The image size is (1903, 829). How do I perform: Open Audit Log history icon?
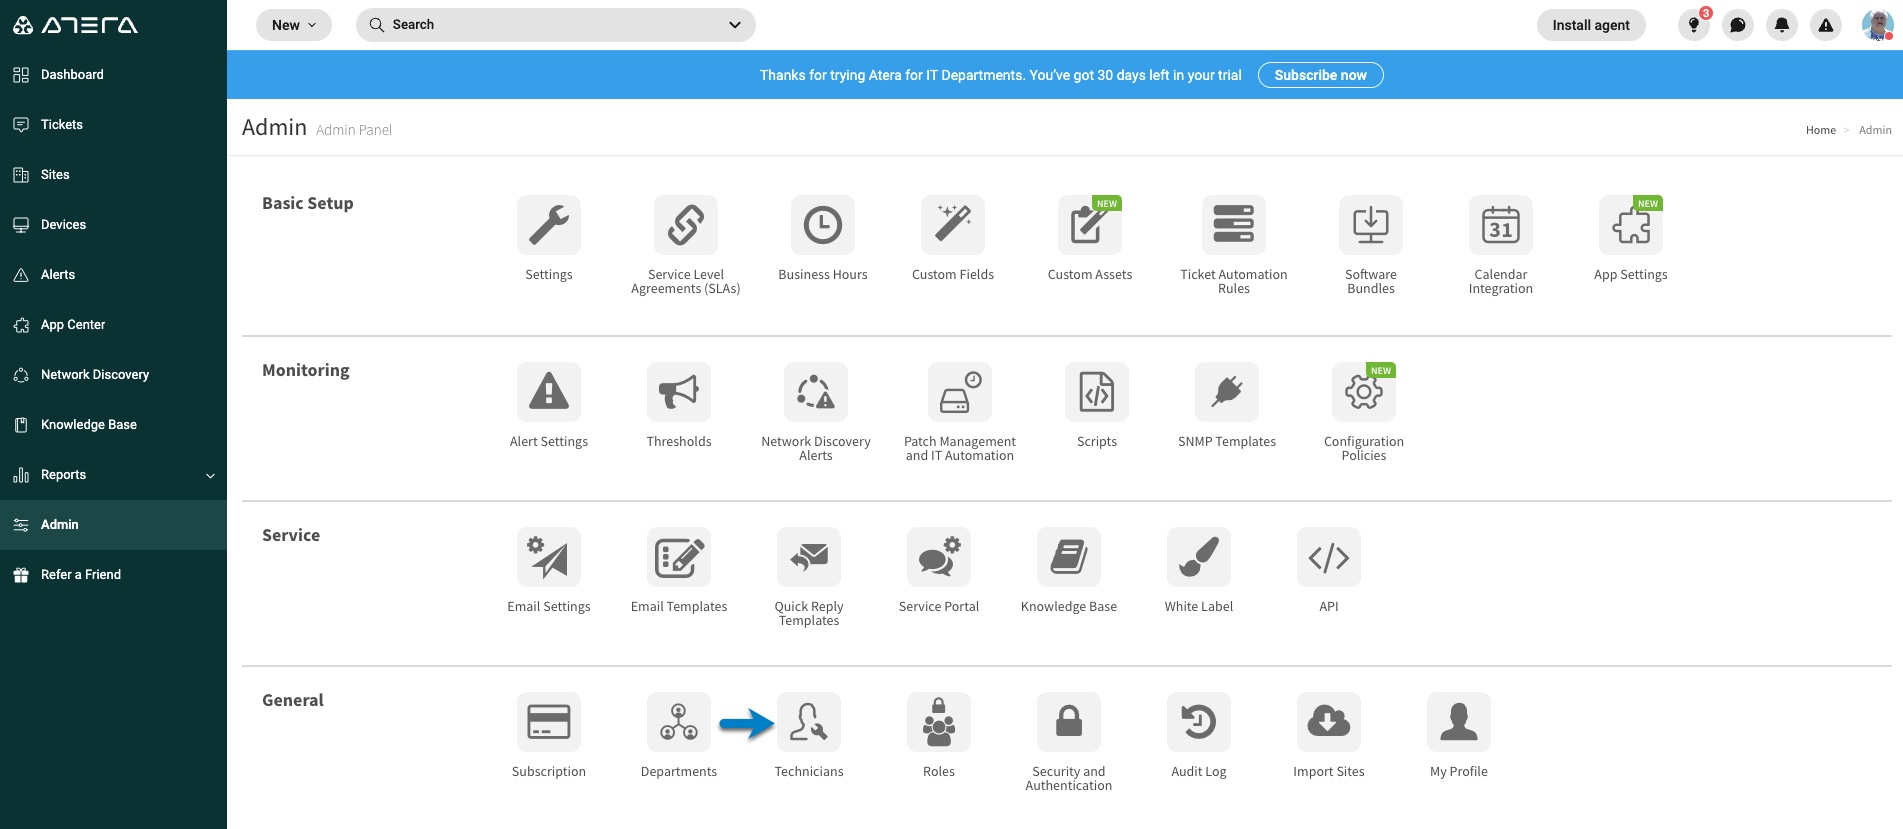tap(1199, 722)
